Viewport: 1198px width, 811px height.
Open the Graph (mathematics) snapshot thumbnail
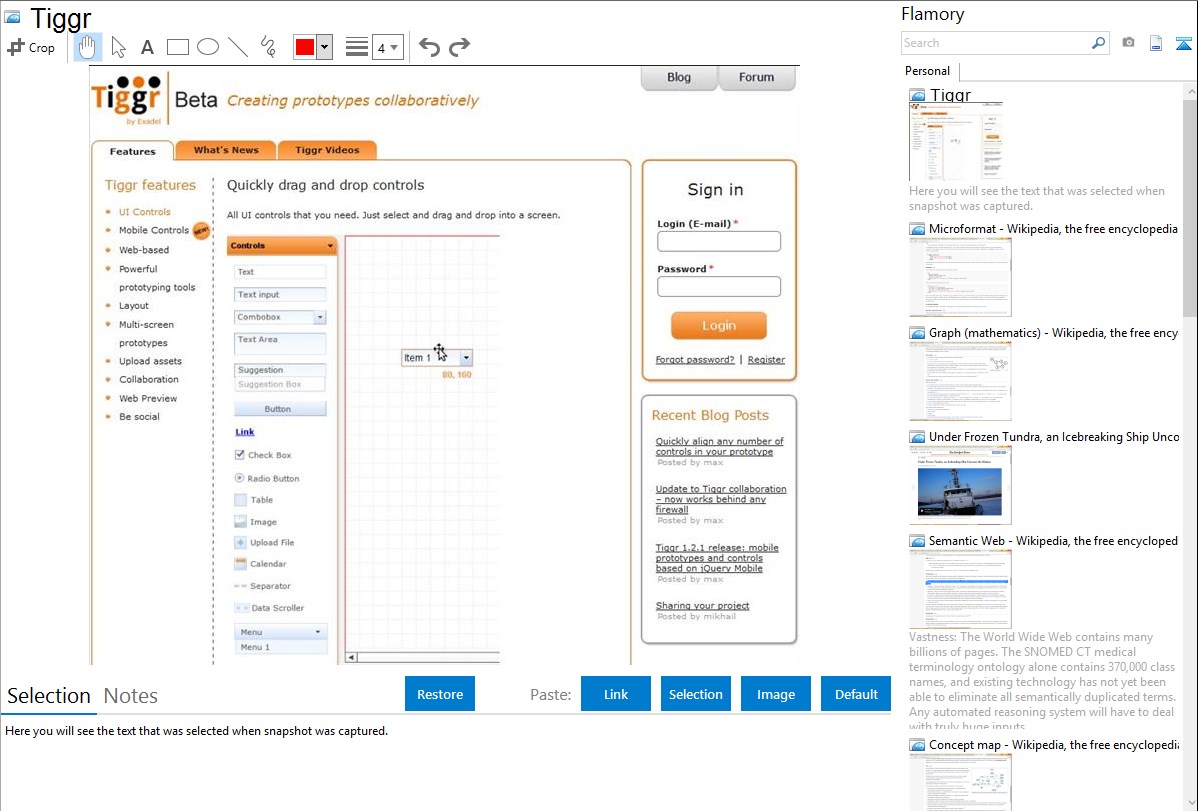(x=960, y=381)
